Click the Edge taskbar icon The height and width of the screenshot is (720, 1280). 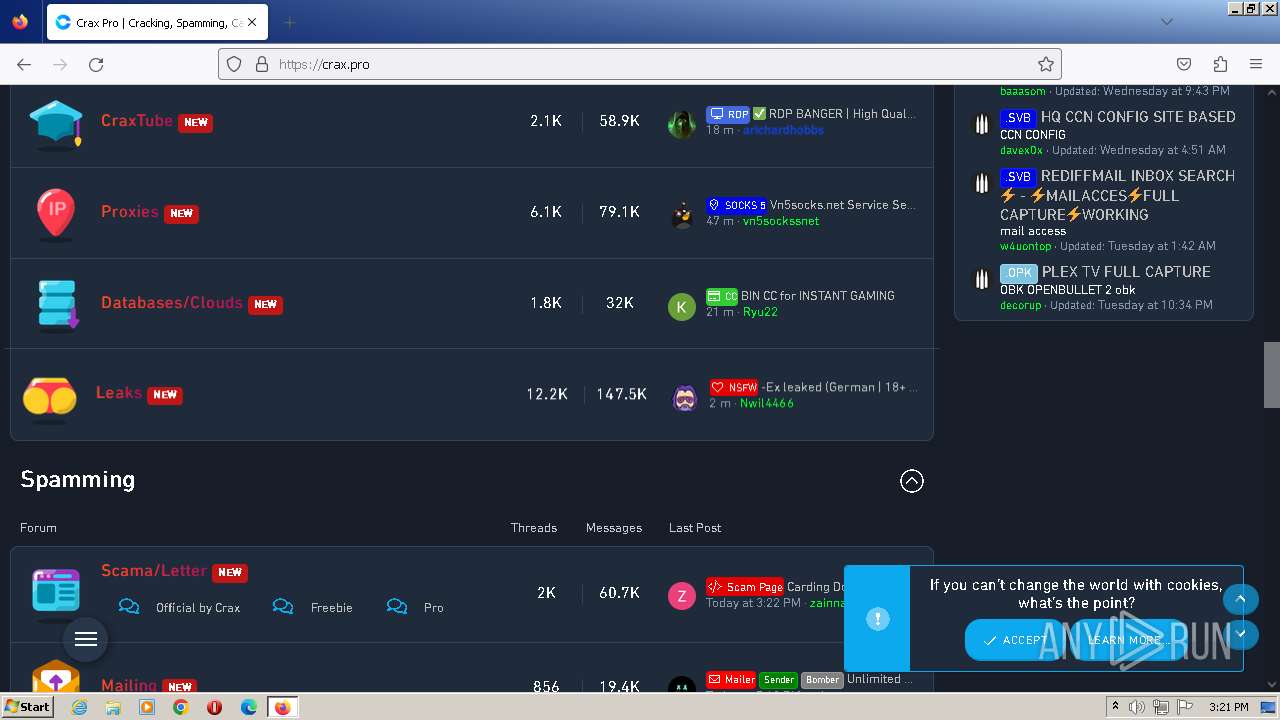(x=249, y=707)
